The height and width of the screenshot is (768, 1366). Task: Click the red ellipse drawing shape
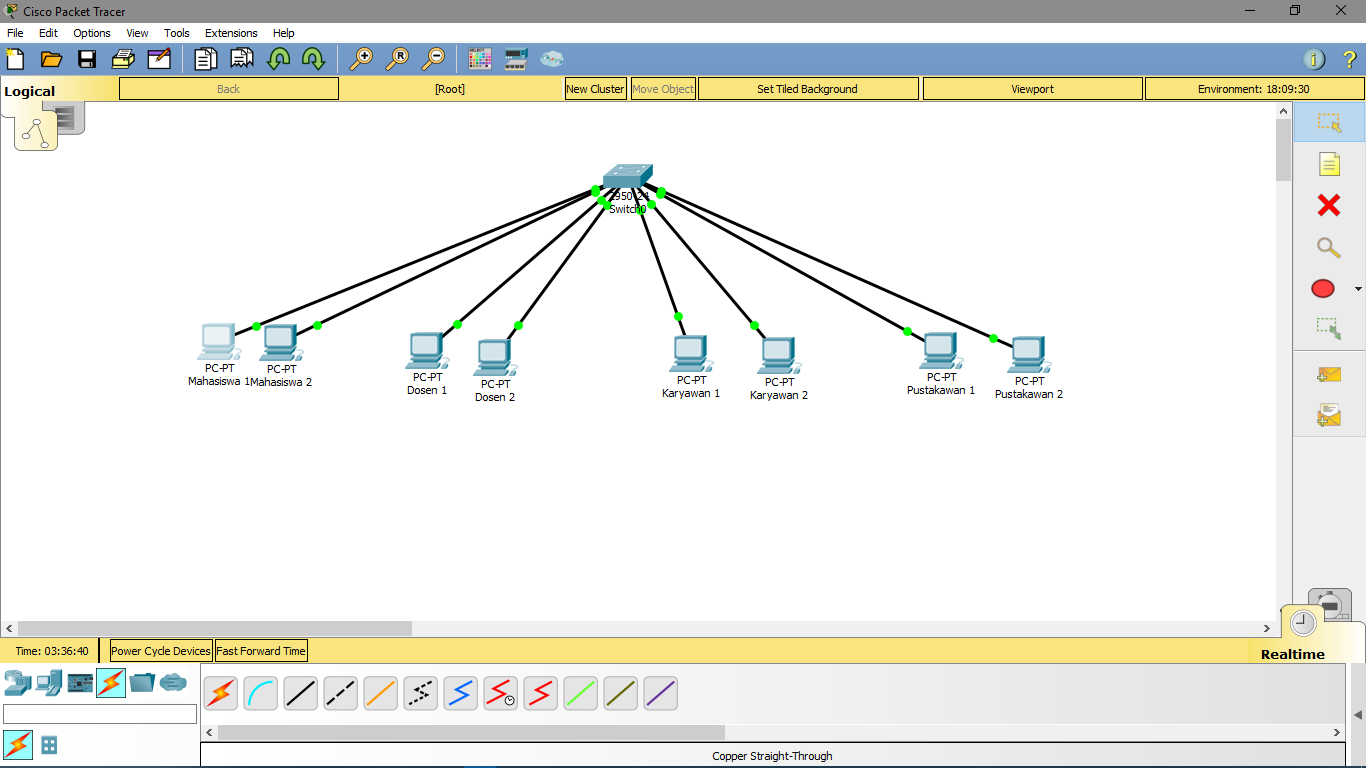point(1322,288)
